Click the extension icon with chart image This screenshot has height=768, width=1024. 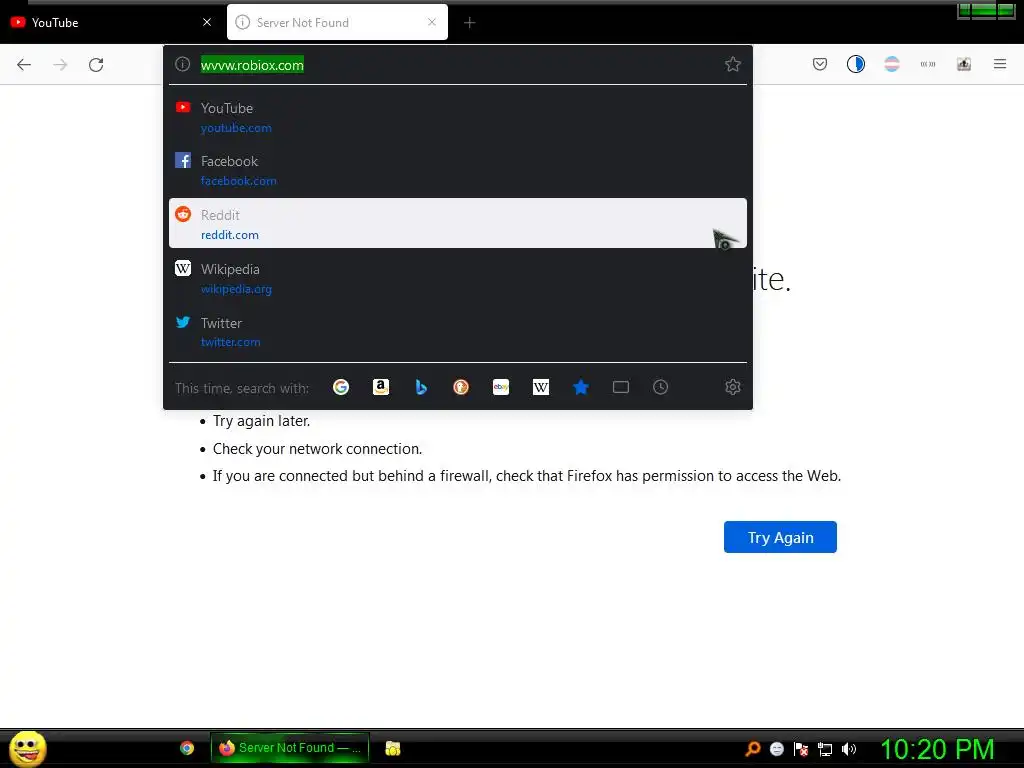(x=964, y=64)
